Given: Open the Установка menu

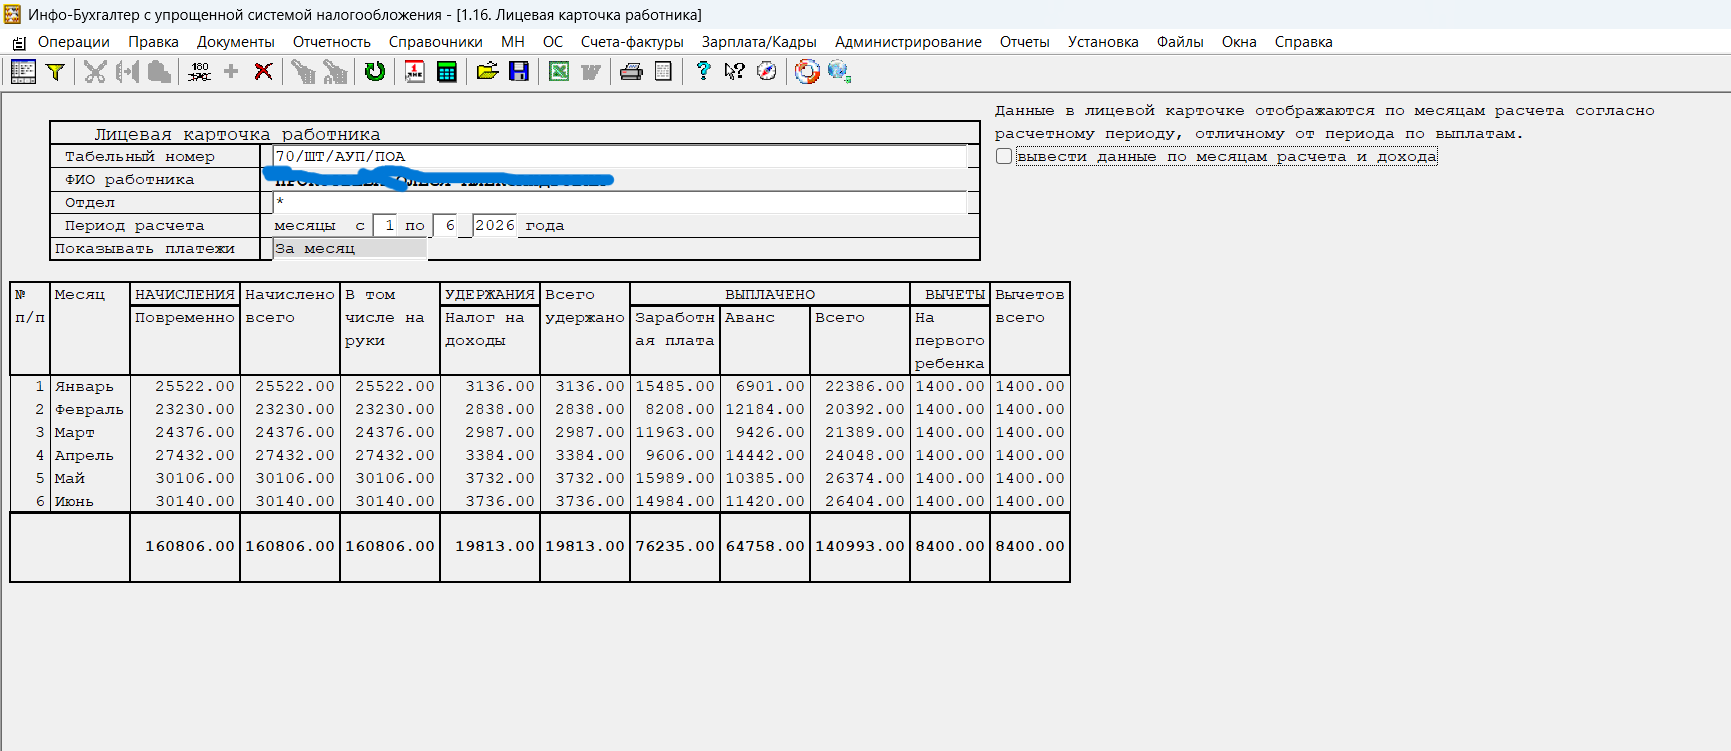Looking at the screenshot, I should (1103, 42).
